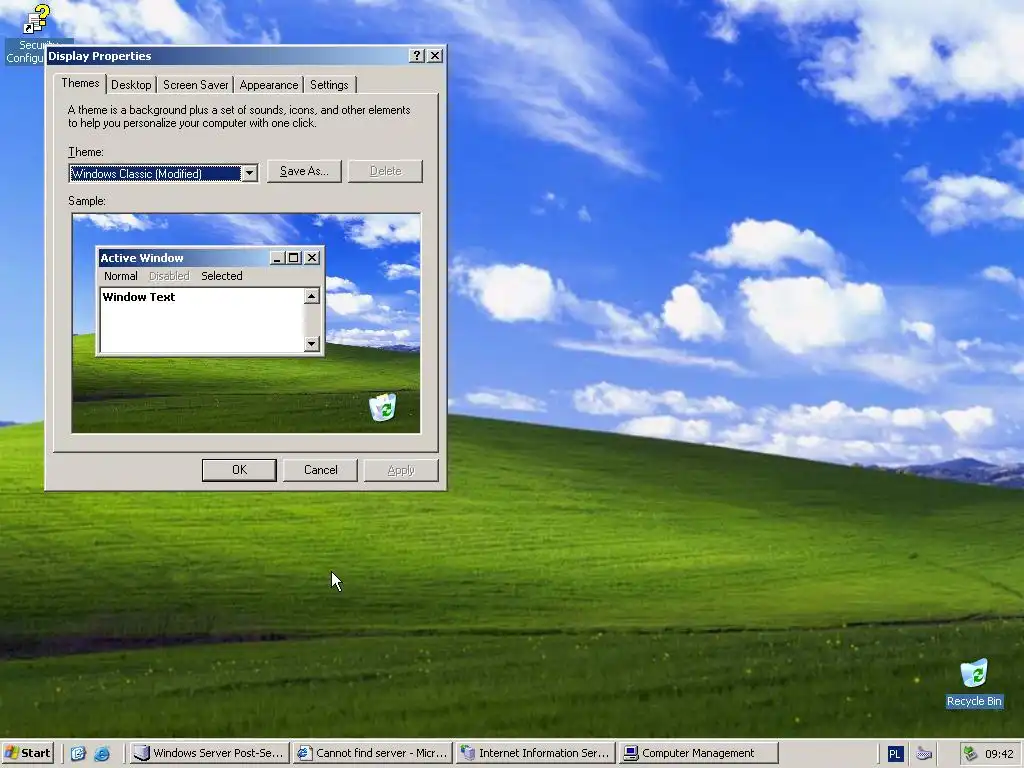1024x768 pixels.
Task: Click the sample preview Recycle Bin icon
Action: tap(383, 408)
